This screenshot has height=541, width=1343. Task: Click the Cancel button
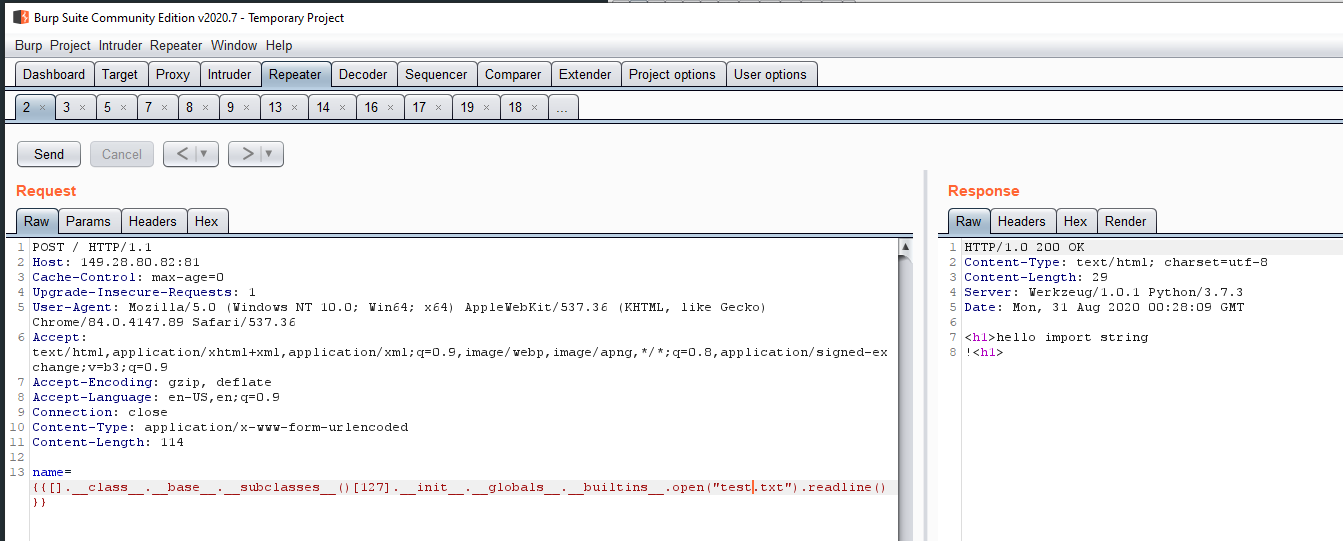tap(122, 154)
